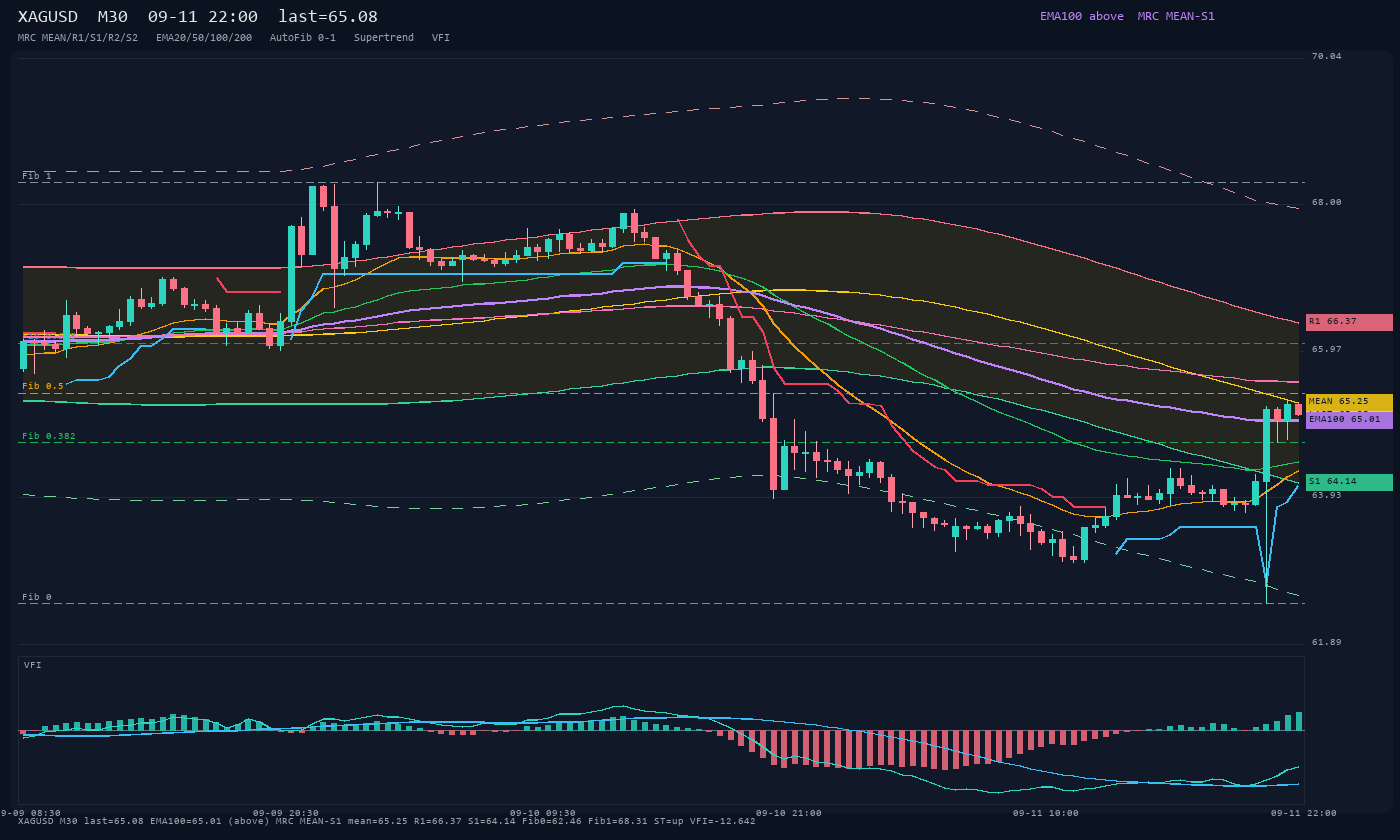
Task: Select the "Fib 0.382" level label
Action: coord(49,436)
